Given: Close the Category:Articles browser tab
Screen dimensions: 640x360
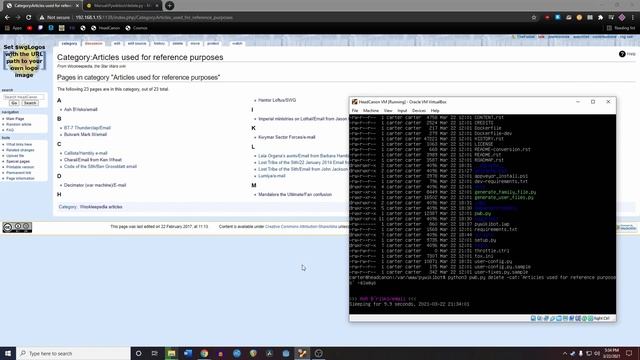Looking at the screenshot, I should [x=77, y=6].
